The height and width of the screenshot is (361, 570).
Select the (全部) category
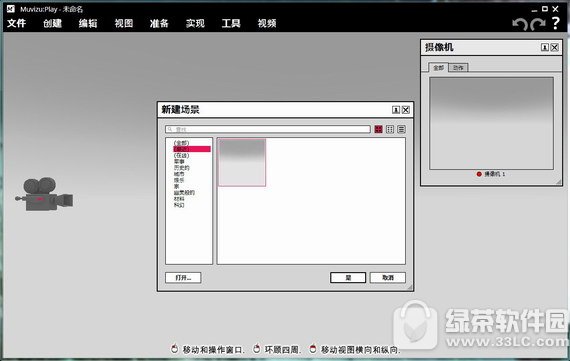click(x=181, y=143)
